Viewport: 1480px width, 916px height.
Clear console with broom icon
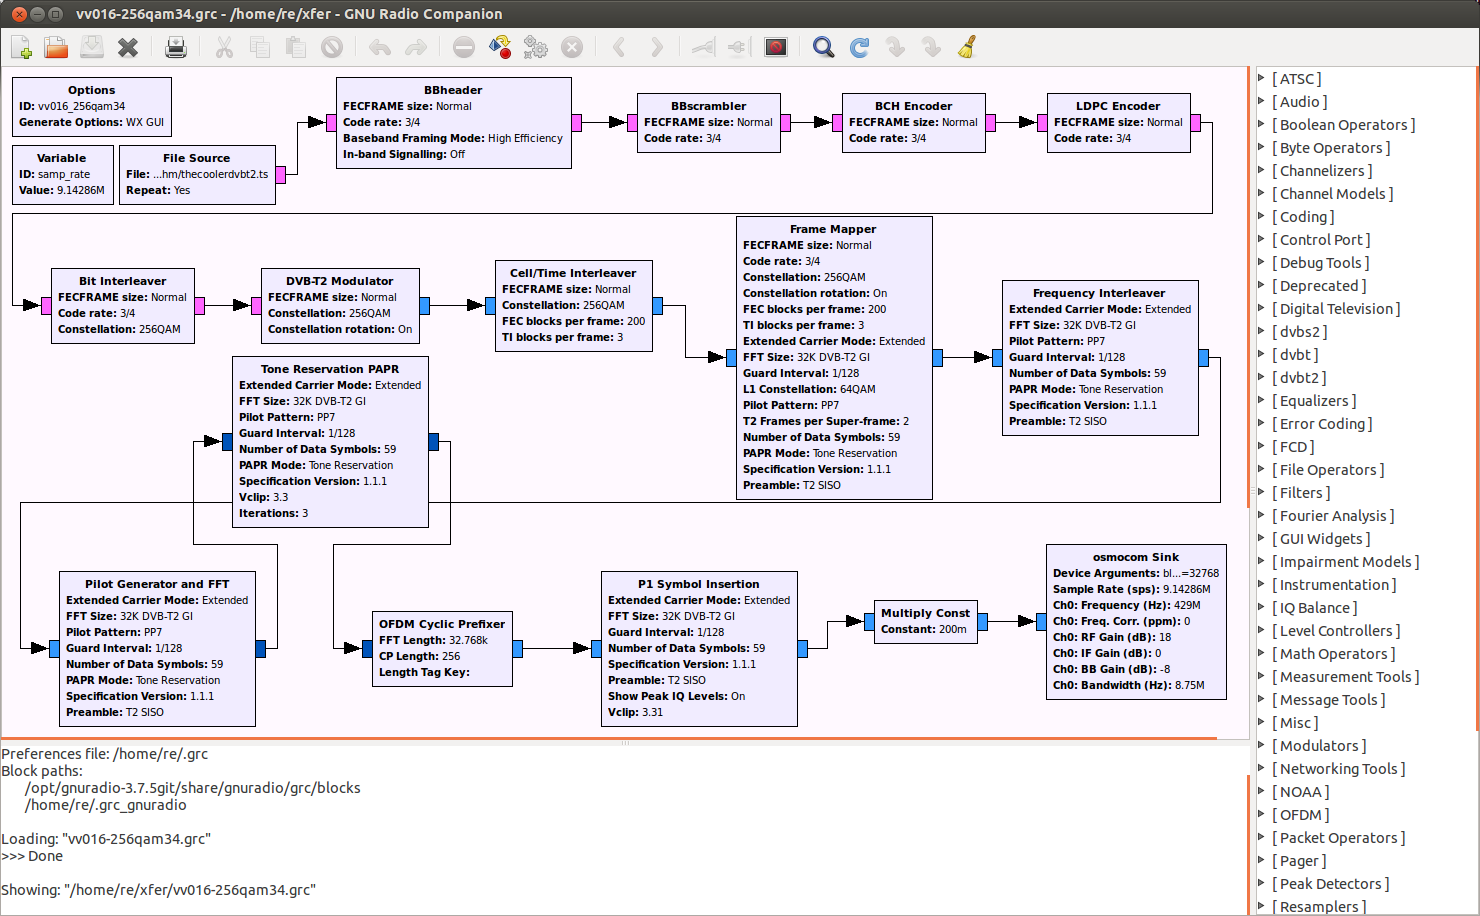967,47
